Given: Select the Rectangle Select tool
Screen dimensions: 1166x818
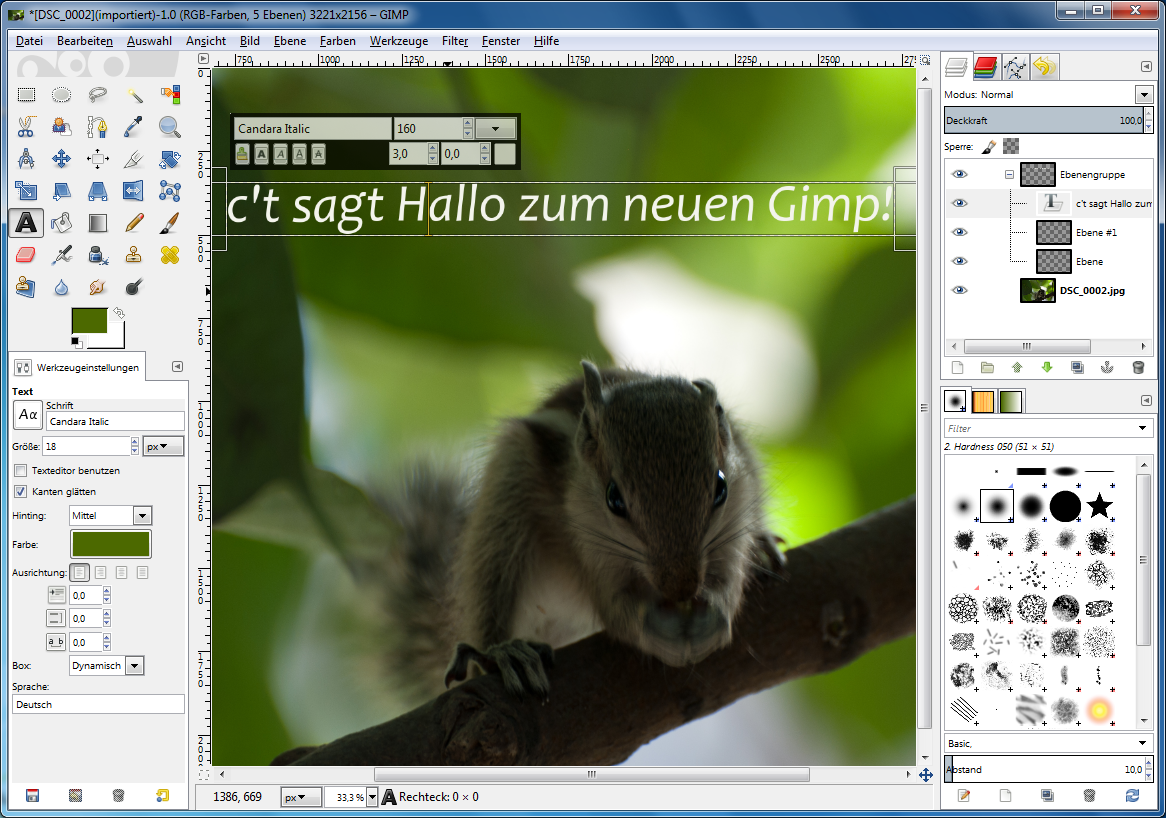Looking at the screenshot, I should coord(26,94).
